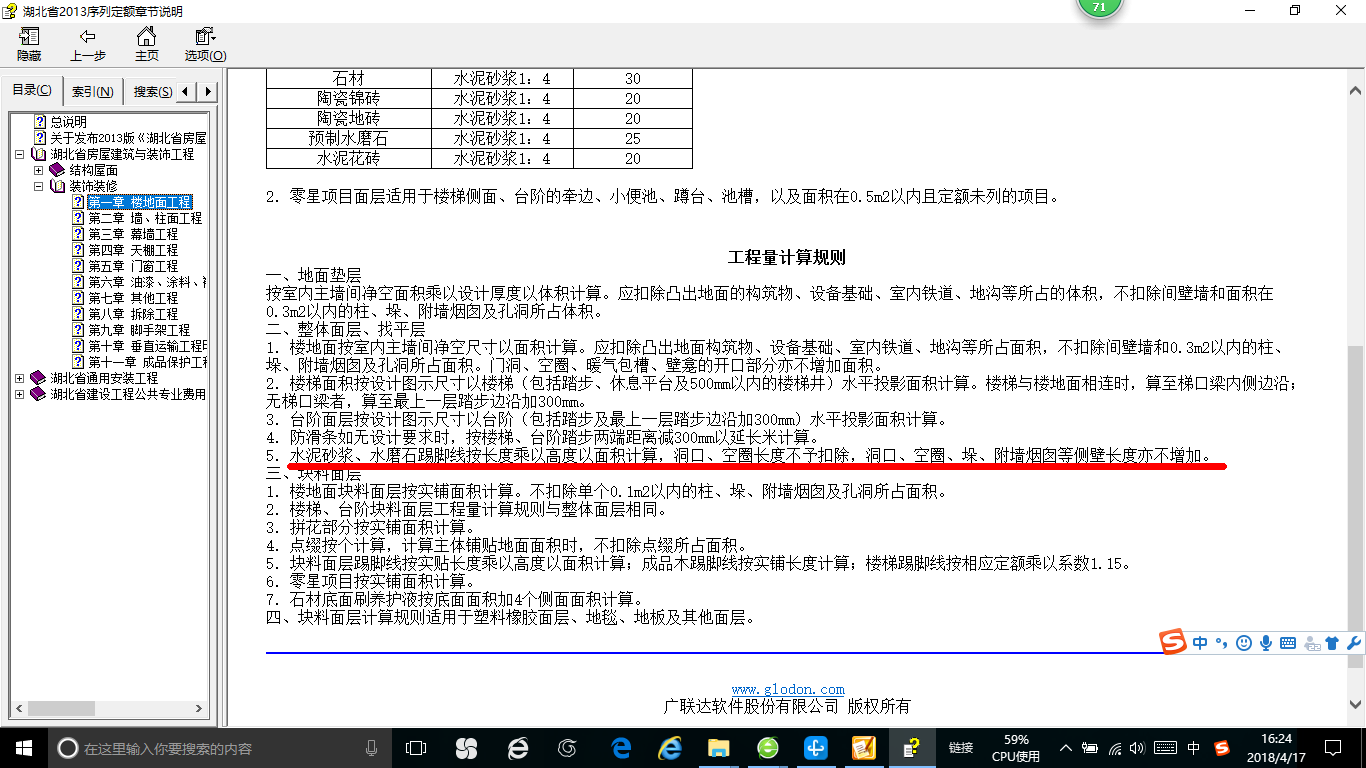Open 第十一章 成品保护工程 topic

point(147,362)
